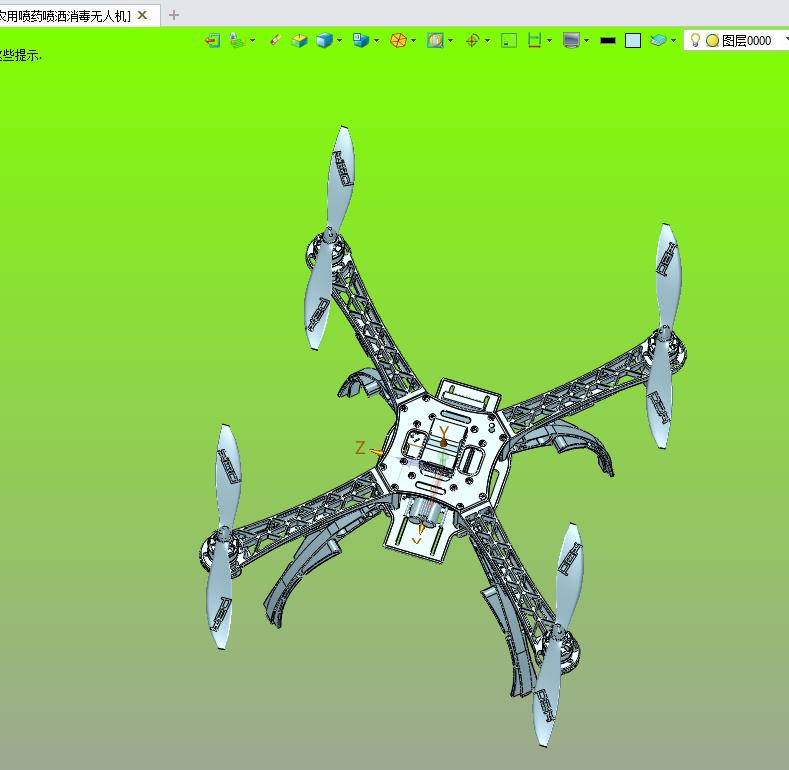Close the 喷药喷洒消毒无人机 document tab
Screen dimensions: 789x770
142,16
